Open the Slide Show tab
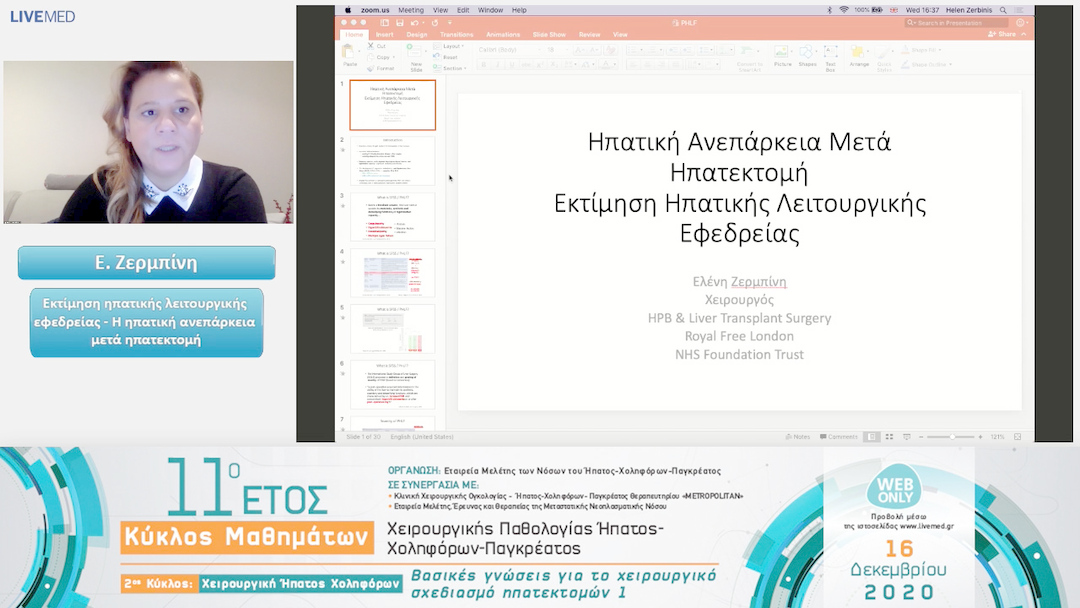The width and height of the screenshot is (1080, 608). [549, 34]
